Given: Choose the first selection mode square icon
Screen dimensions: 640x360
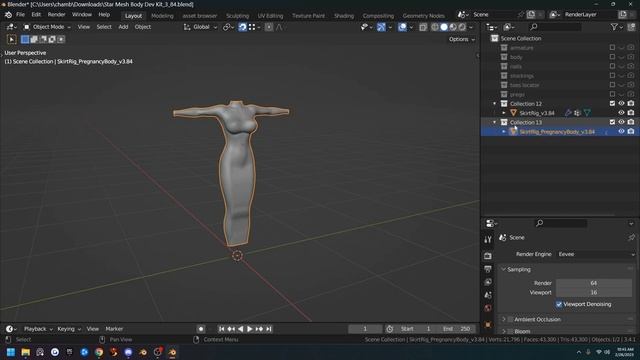Looking at the screenshot, I should click(x=25, y=39).
